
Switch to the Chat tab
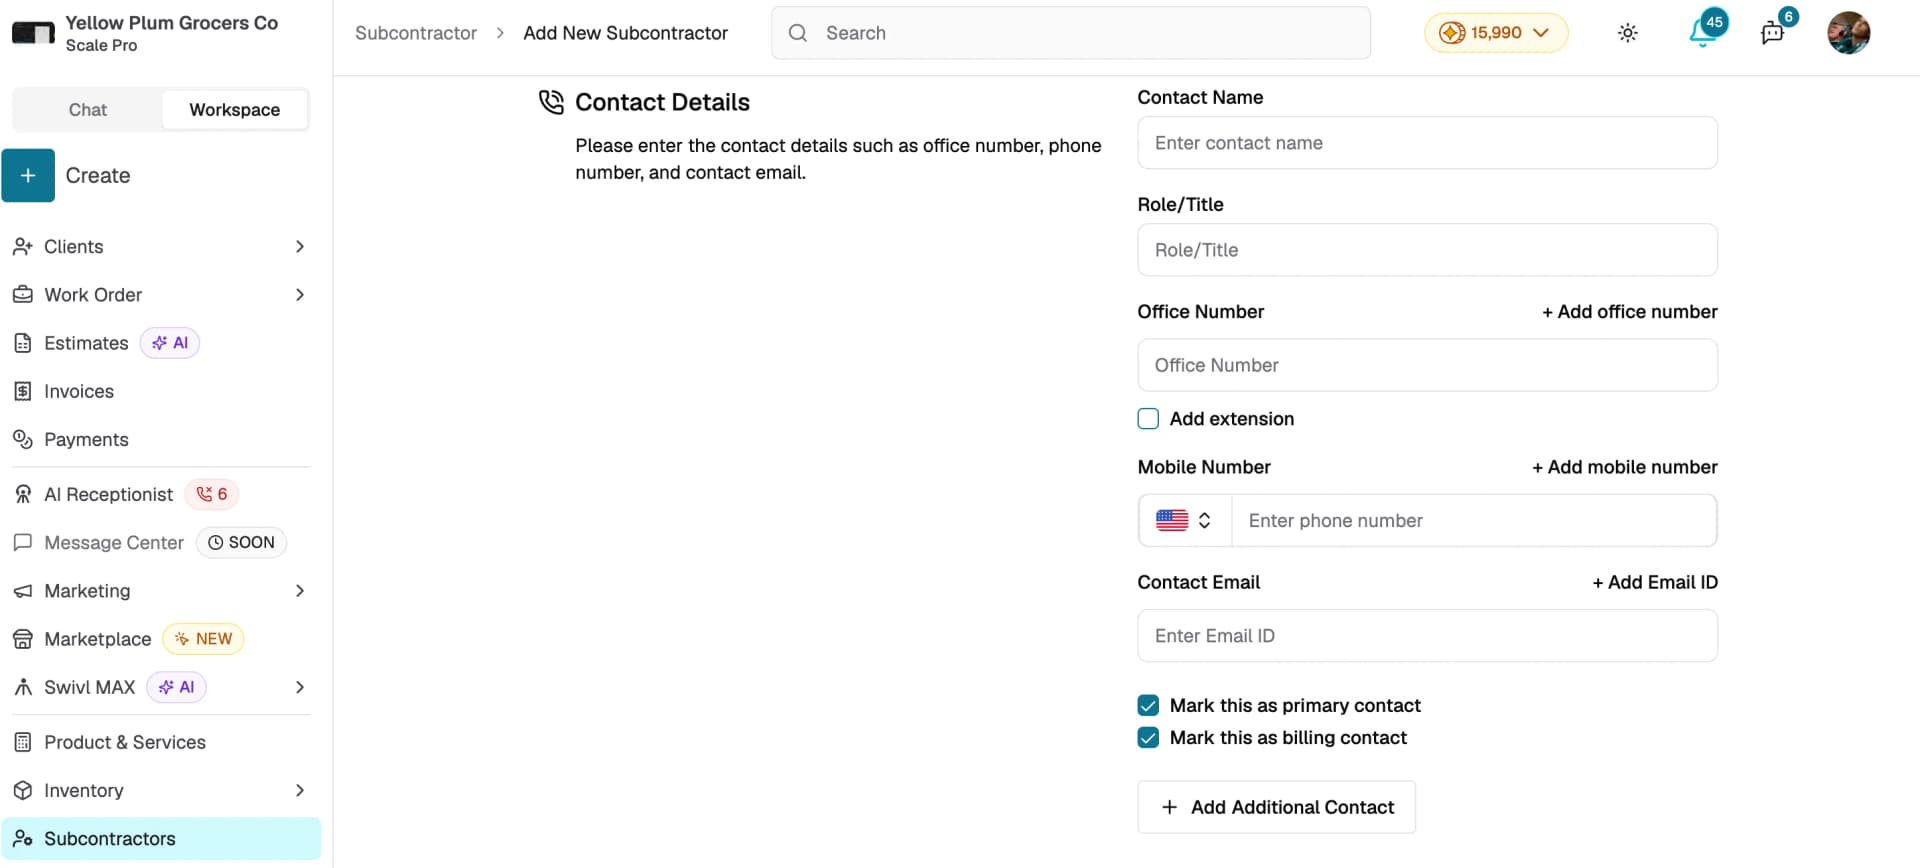[x=88, y=110]
